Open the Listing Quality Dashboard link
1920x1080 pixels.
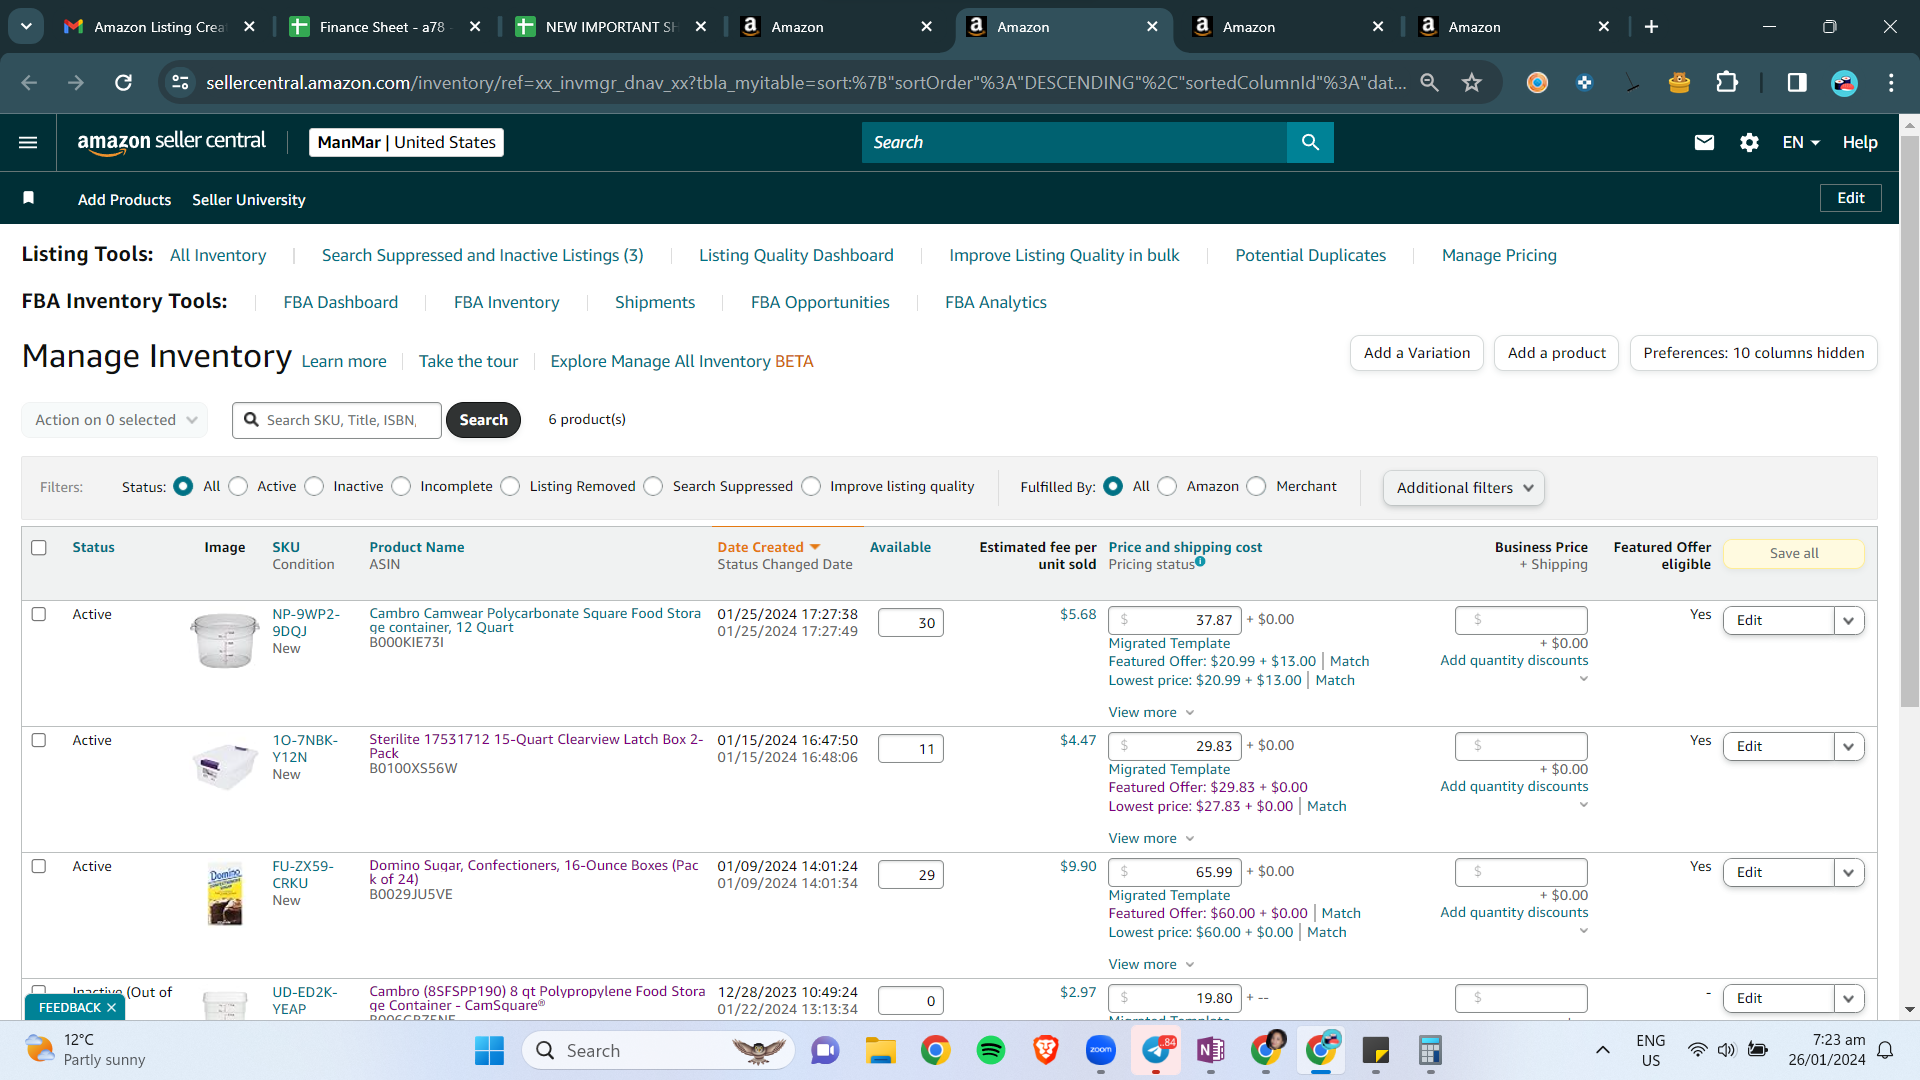tap(796, 255)
